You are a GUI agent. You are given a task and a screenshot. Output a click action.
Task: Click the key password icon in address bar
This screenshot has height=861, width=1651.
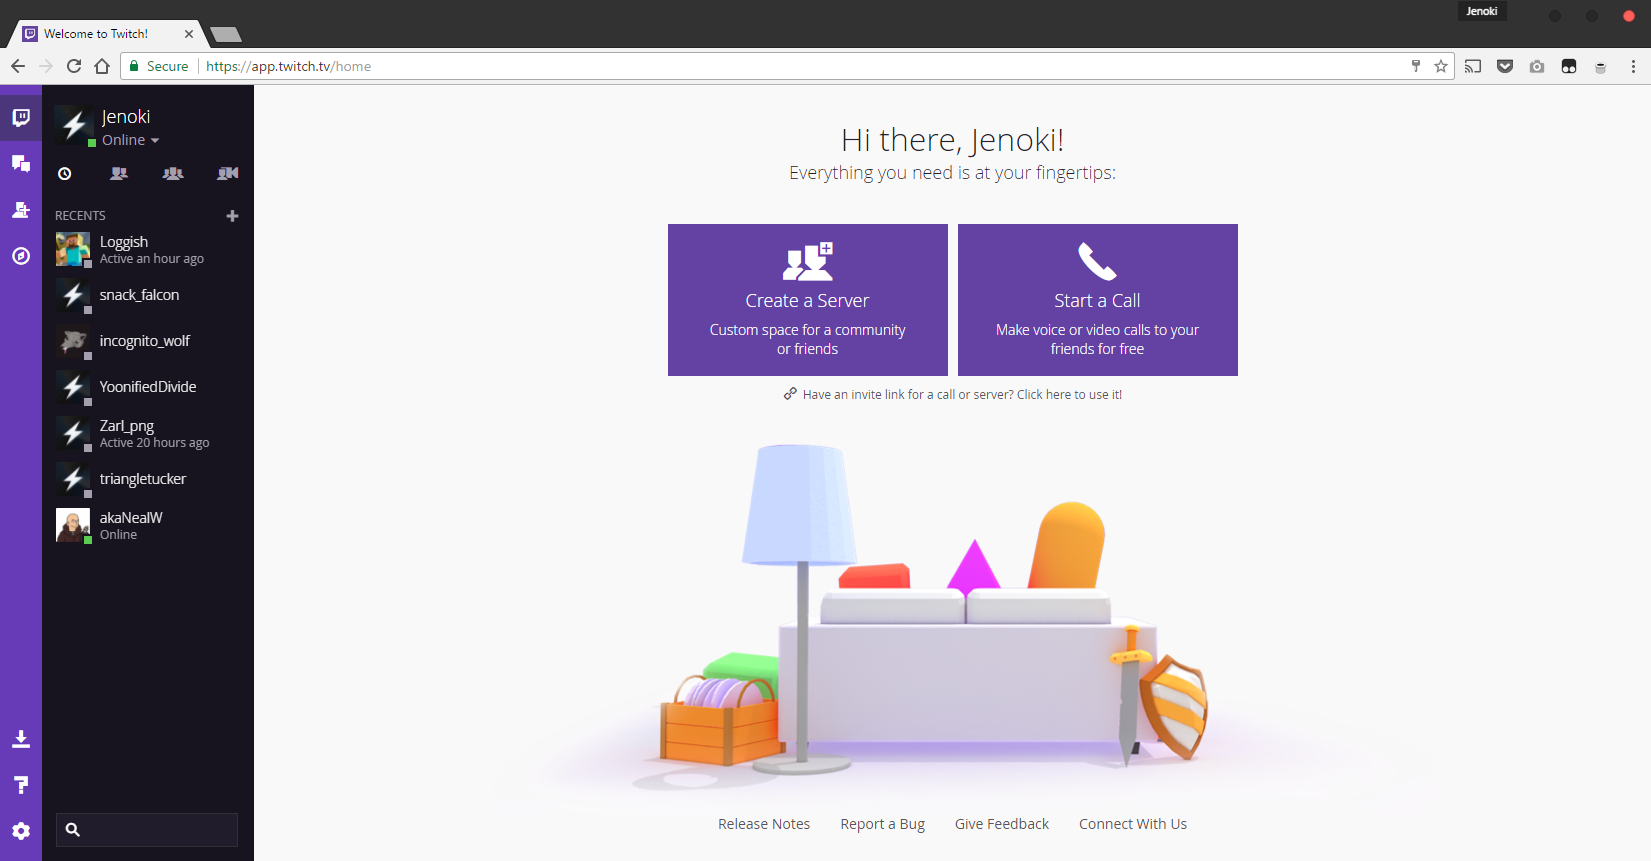[1416, 66]
